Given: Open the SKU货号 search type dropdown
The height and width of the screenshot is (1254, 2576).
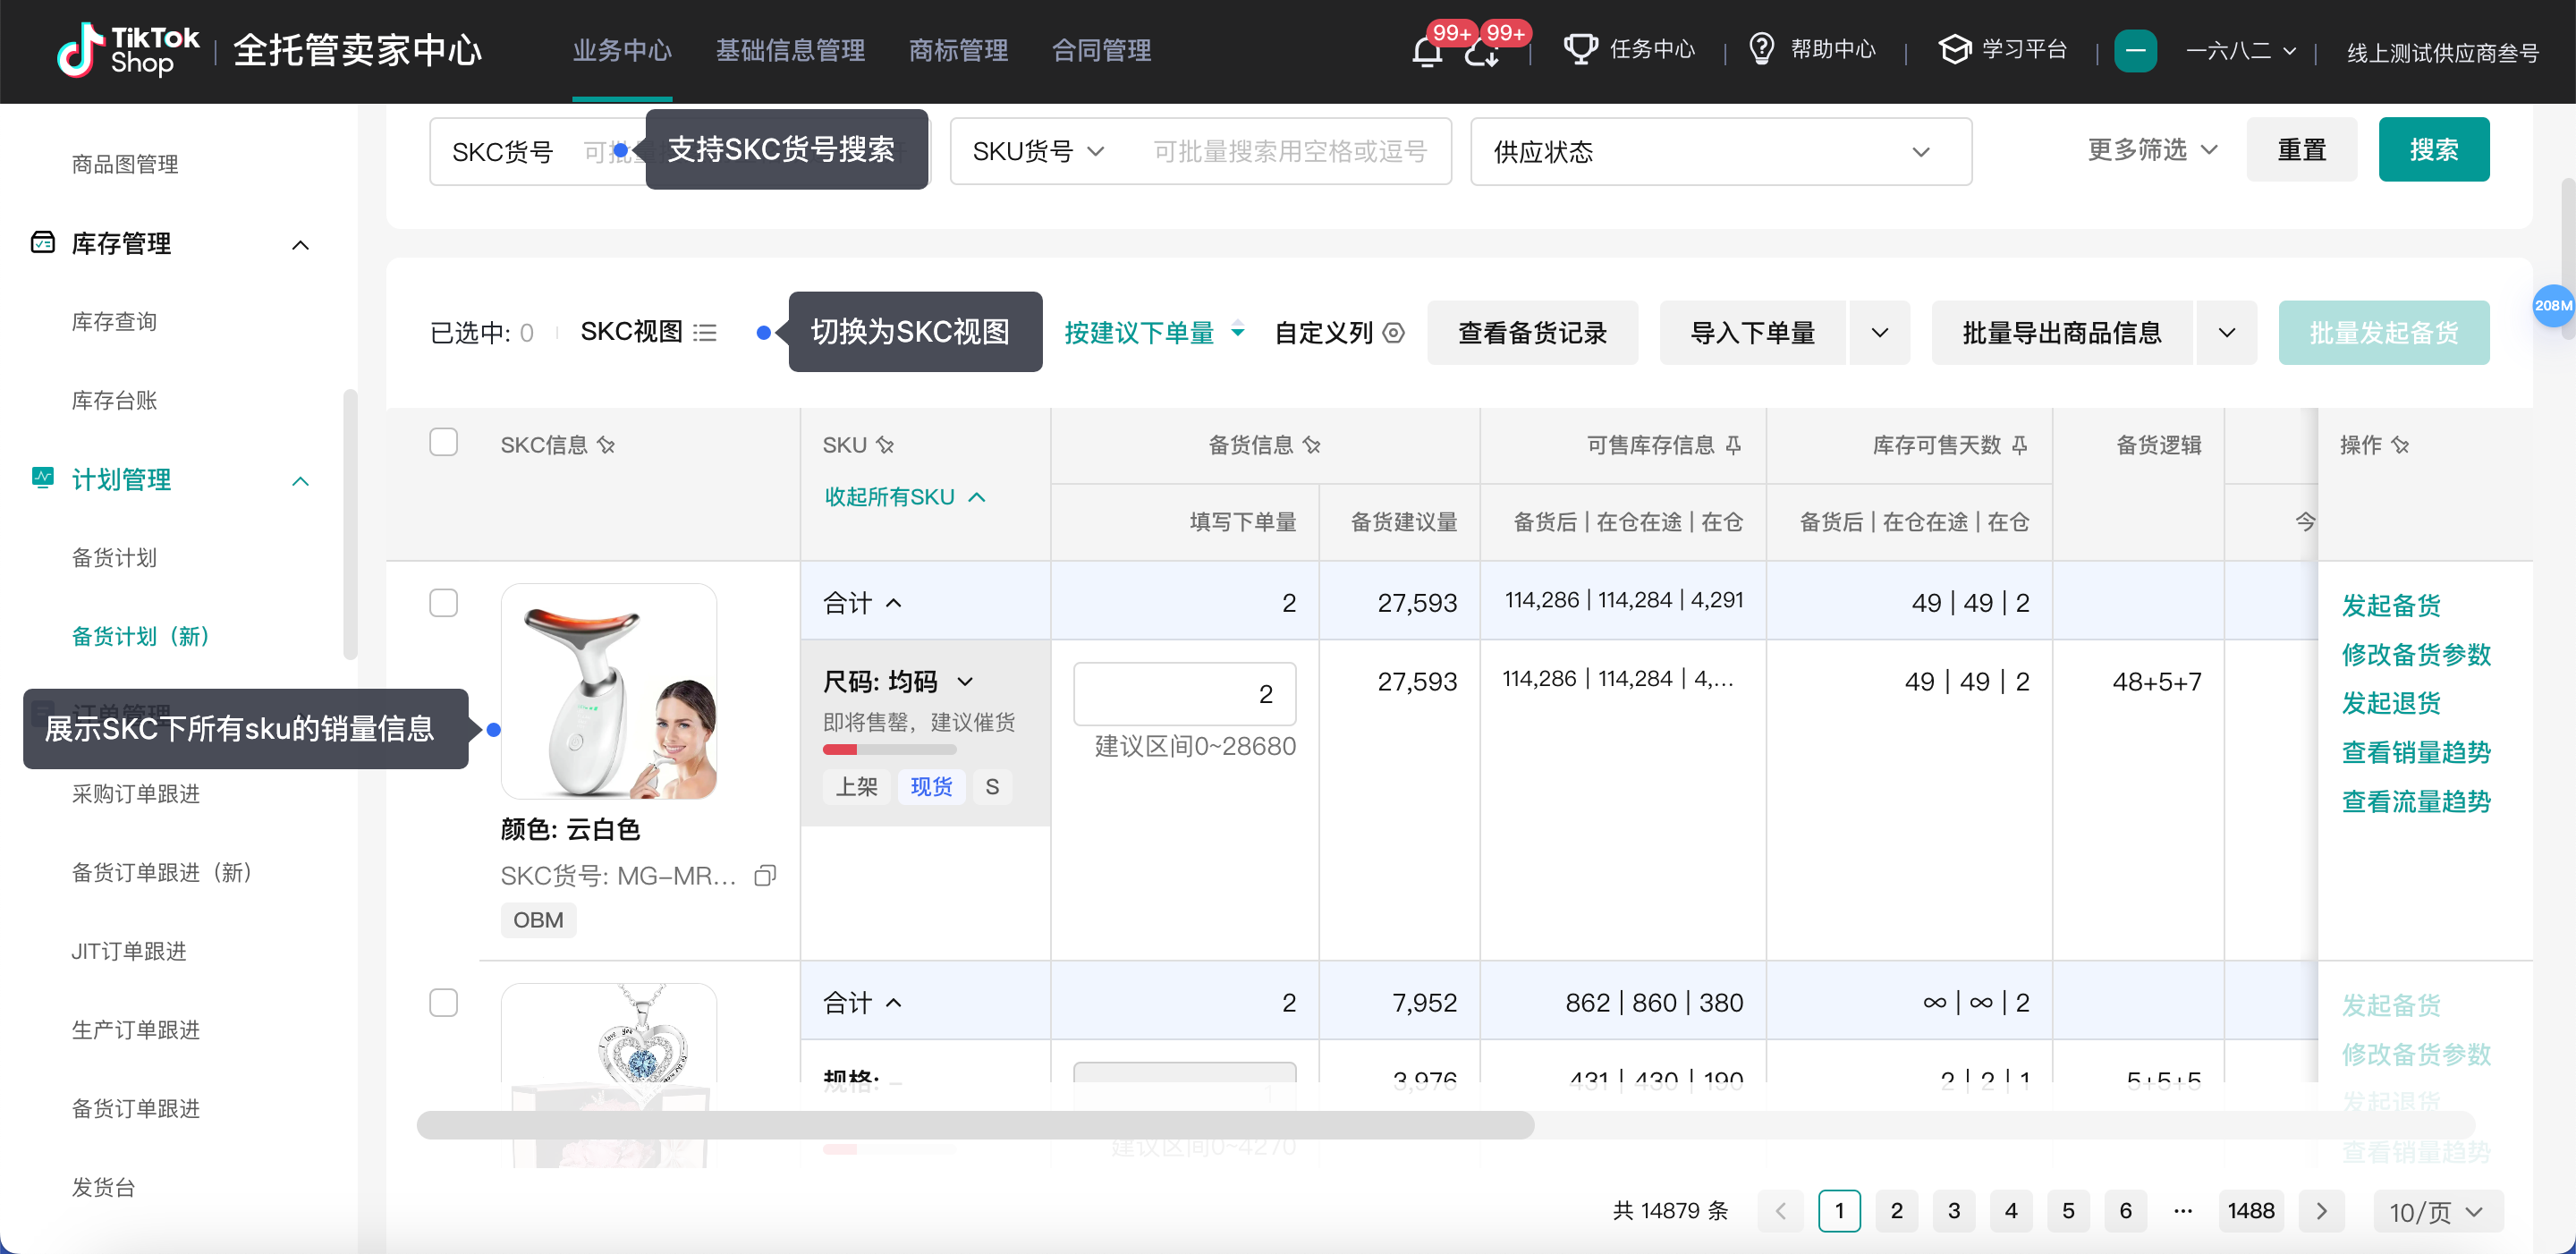Looking at the screenshot, I should (1038, 151).
